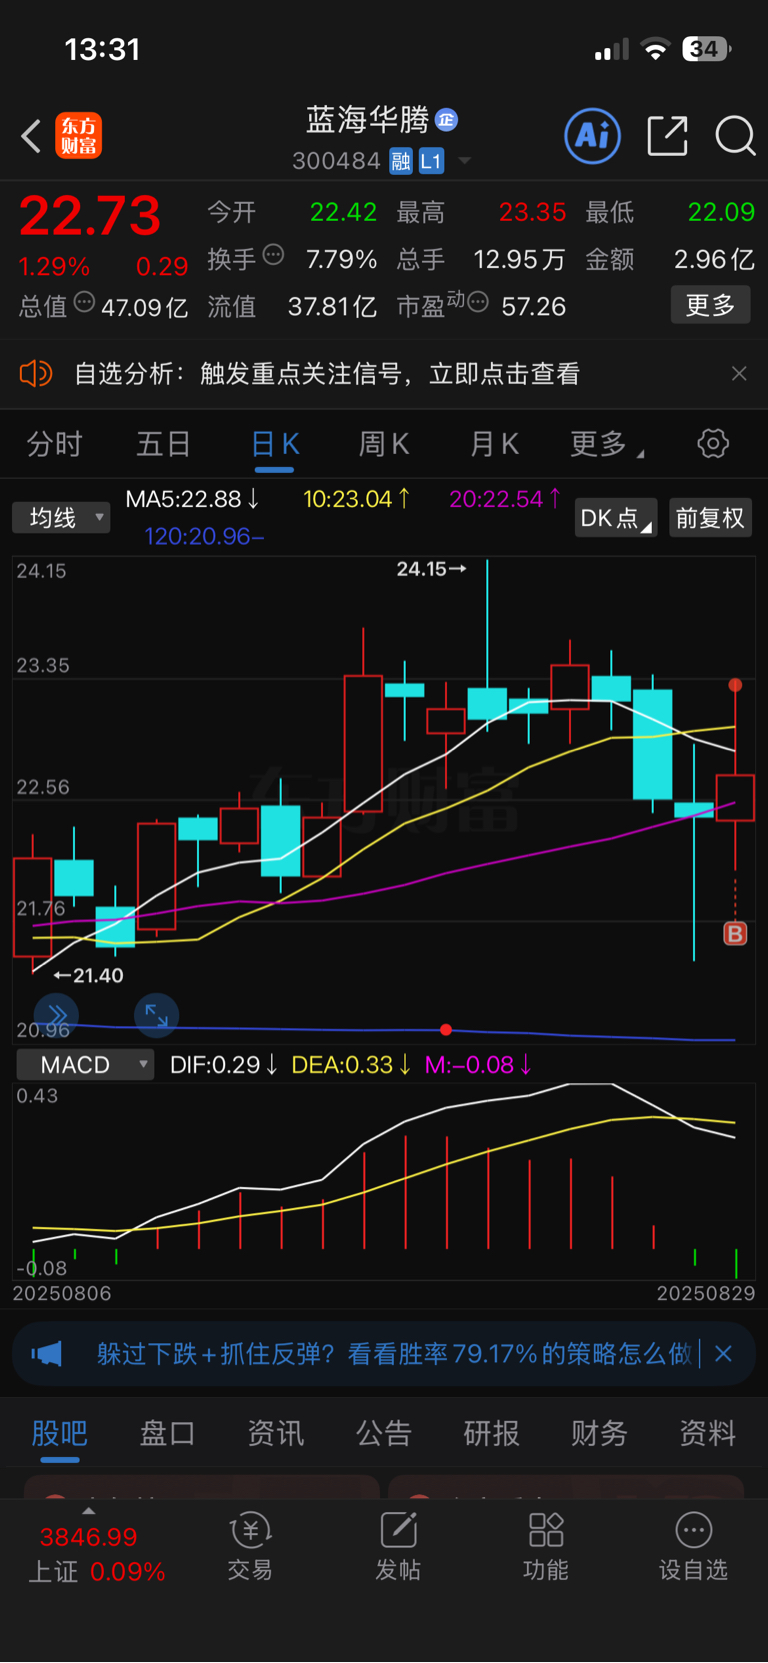Tap the 蓝海华腾 verified badge
The width and height of the screenshot is (768, 1663).
tap(447, 120)
